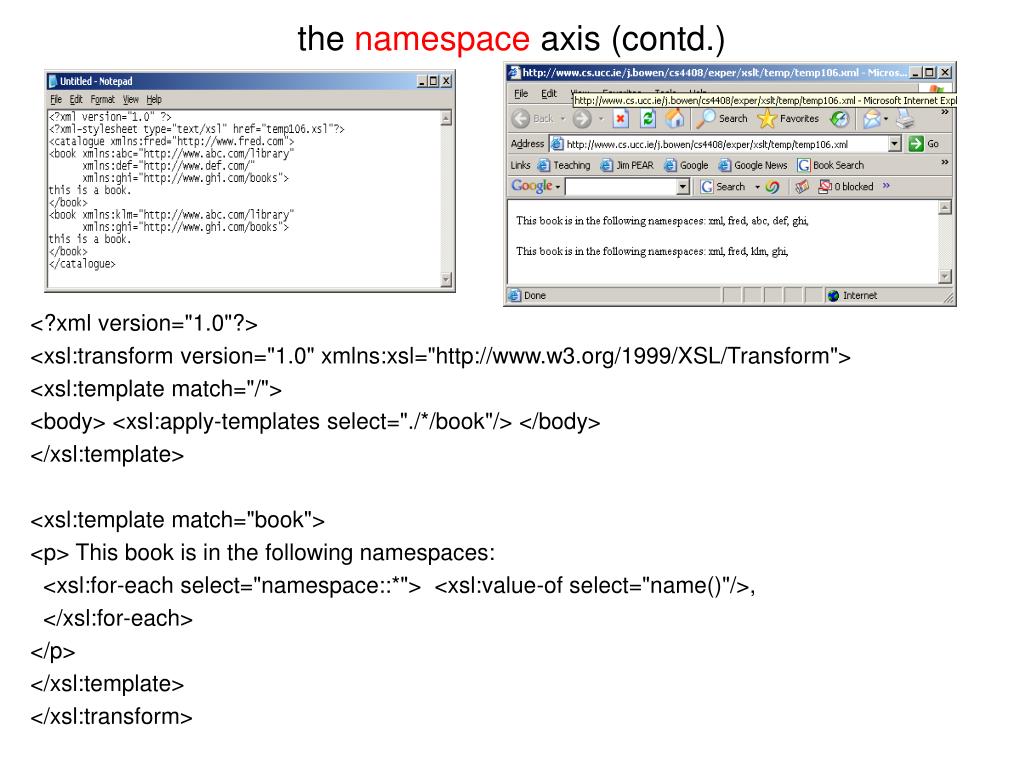Click the Mail envelope icon

pos(871,119)
